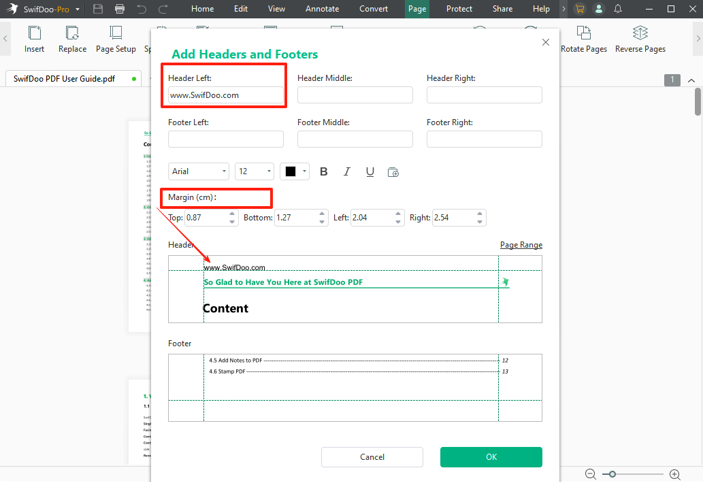Click the Reverse Pages tool
The image size is (703, 482).
640,39
